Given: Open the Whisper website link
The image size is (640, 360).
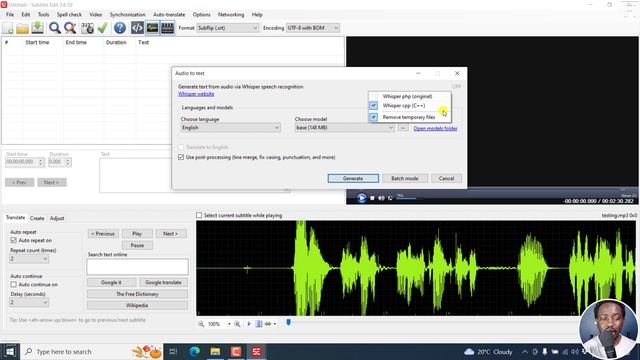Looking at the screenshot, I should 196,94.
